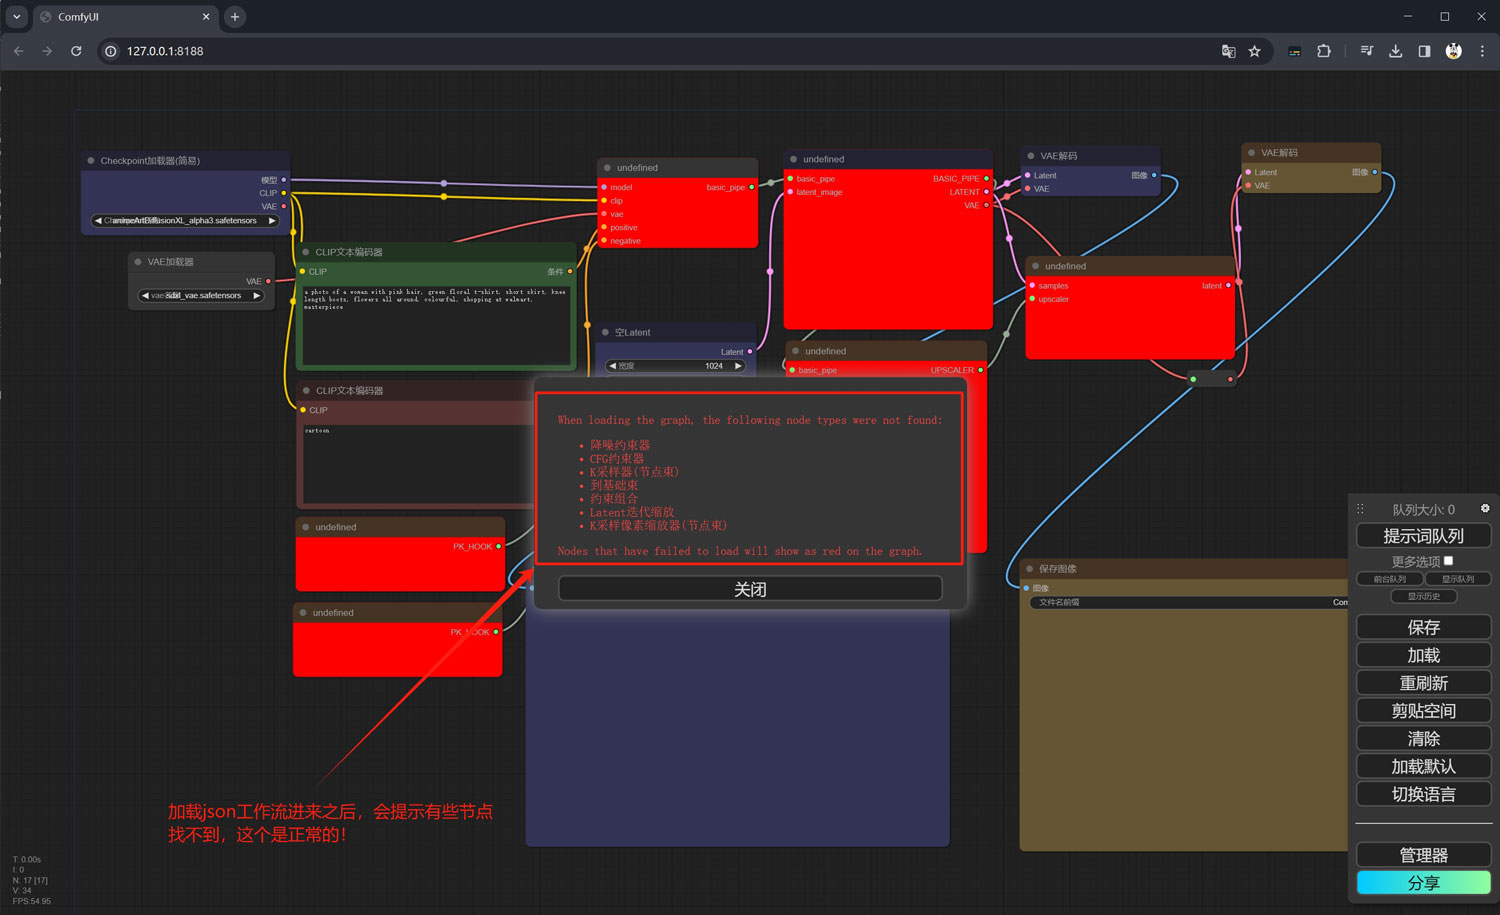Open a new browser tab
The image size is (1500, 915).
click(235, 17)
